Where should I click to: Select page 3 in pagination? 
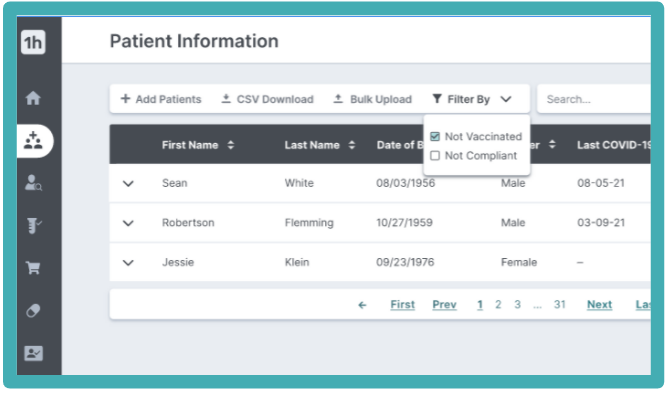[517, 305]
